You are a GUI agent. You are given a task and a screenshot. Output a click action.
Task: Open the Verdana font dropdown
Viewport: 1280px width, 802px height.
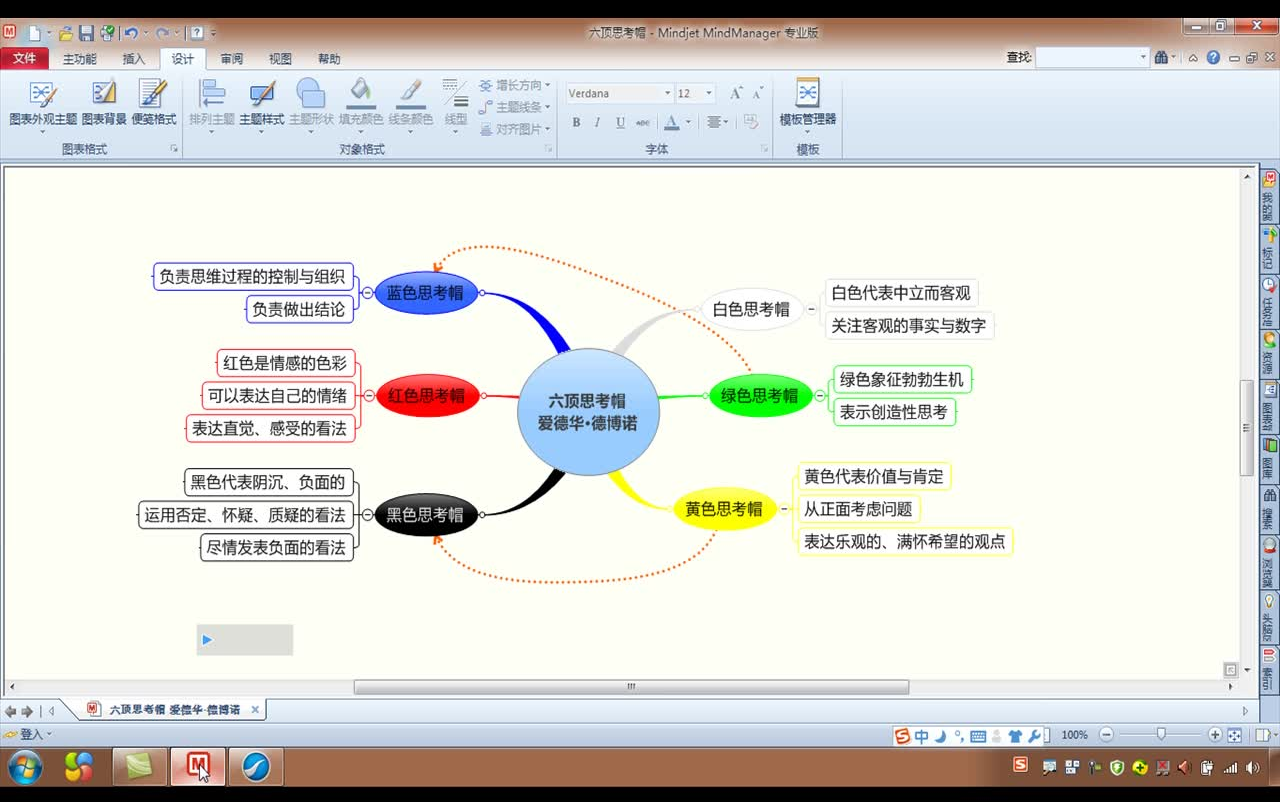[x=666, y=92]
